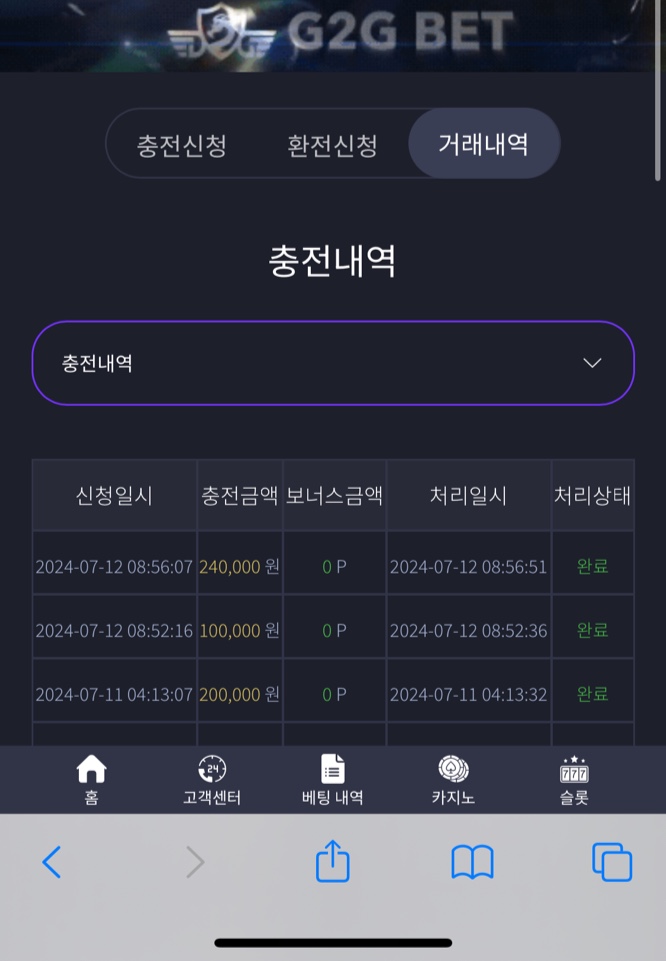Screen dimensions: 666x961
Task: Expand the 충전내역 dropdown chevron
Action: click(x=592, y=363)
